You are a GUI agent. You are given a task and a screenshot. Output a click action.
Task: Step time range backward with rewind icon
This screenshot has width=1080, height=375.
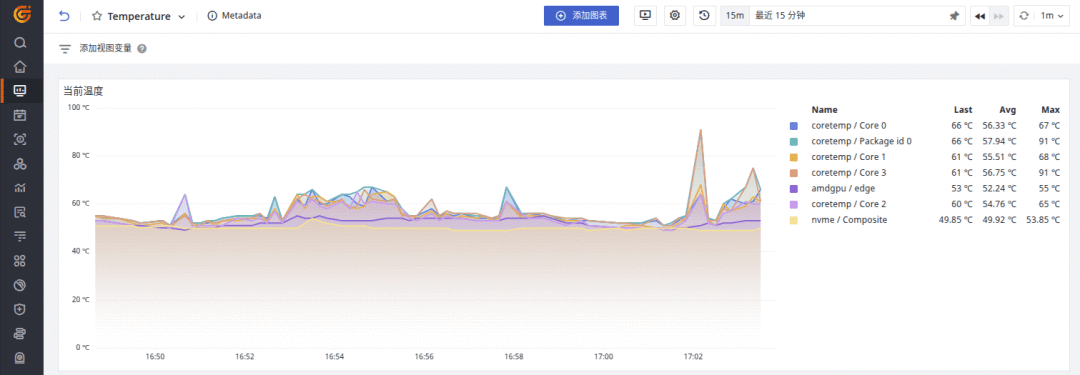coord(980,16)
